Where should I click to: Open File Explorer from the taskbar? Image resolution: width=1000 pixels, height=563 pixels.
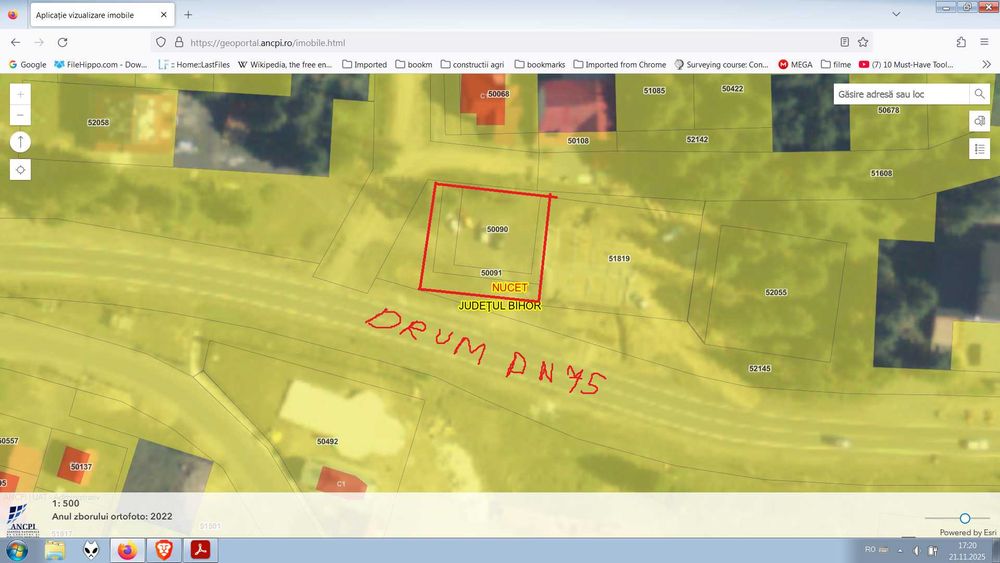pos(55,550)
